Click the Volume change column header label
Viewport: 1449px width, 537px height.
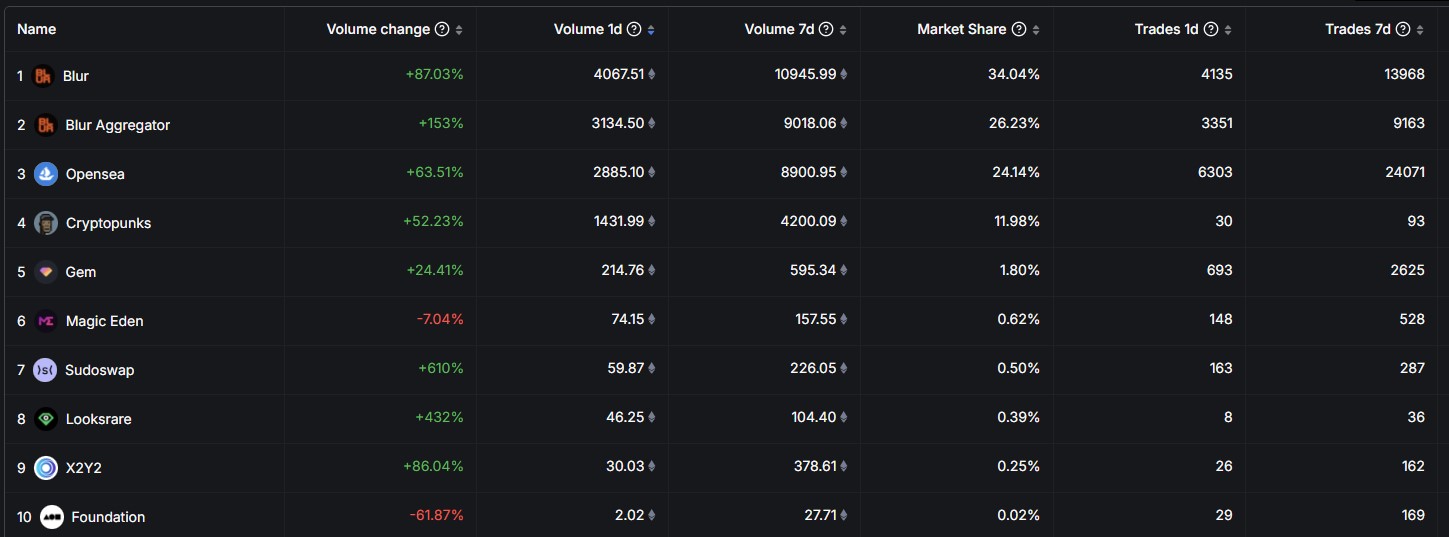tap(379, 29)
